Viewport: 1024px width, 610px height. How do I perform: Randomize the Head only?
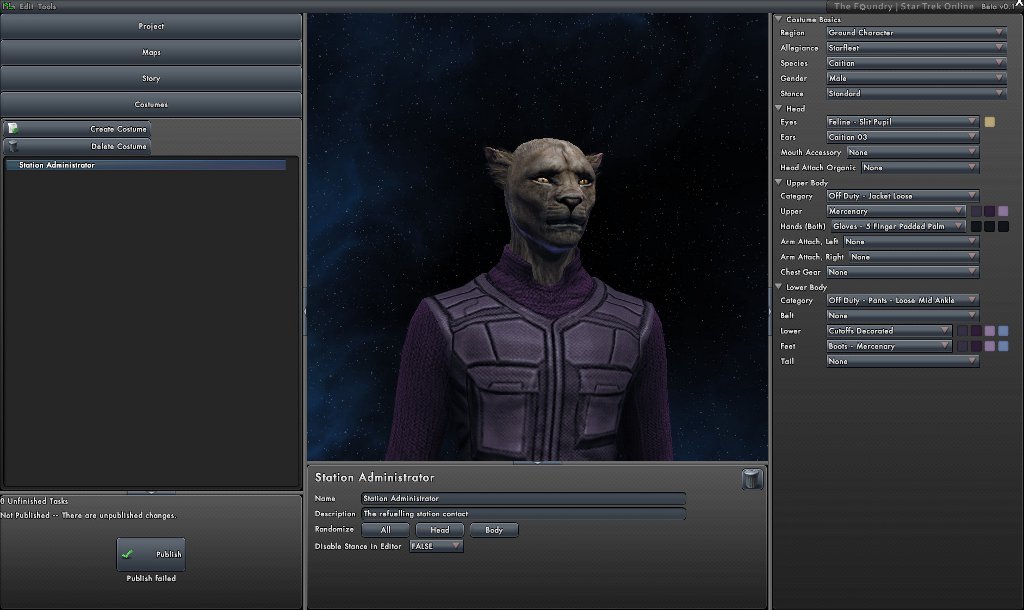(440, 530)
